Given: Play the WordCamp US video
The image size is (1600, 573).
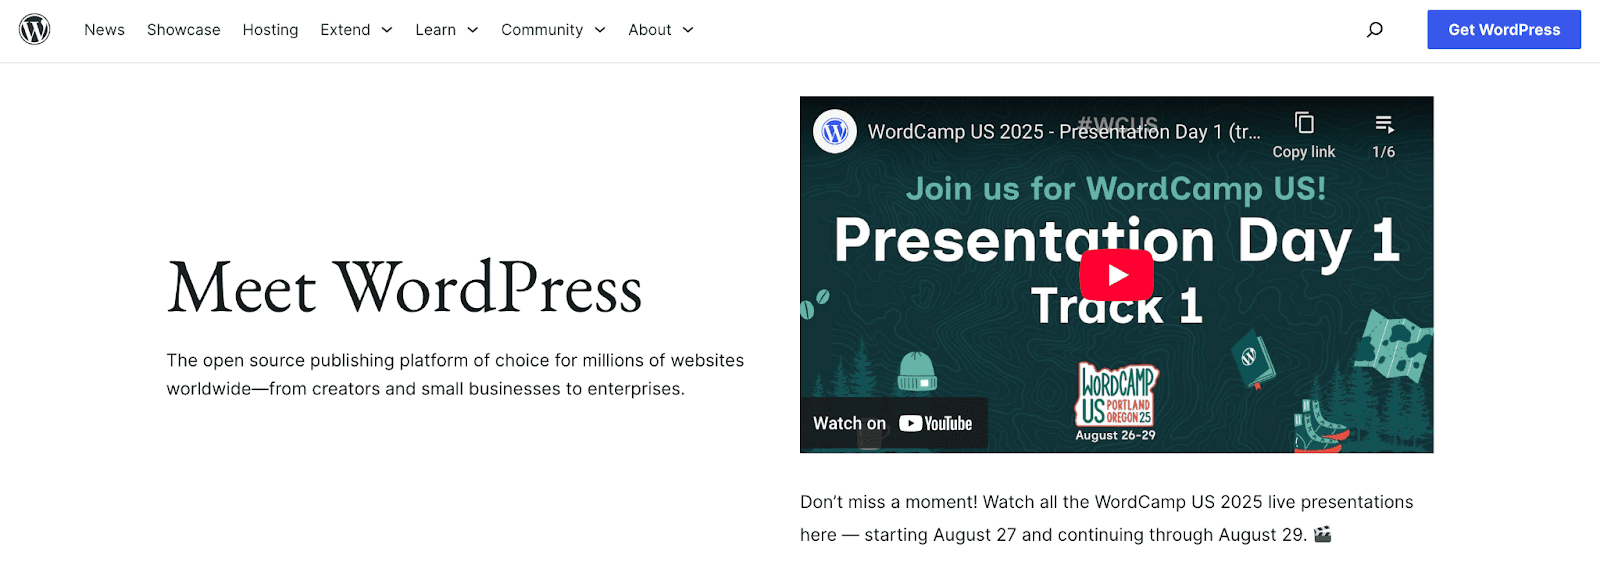Looking at the screenshot, I should click(1117, 275).
